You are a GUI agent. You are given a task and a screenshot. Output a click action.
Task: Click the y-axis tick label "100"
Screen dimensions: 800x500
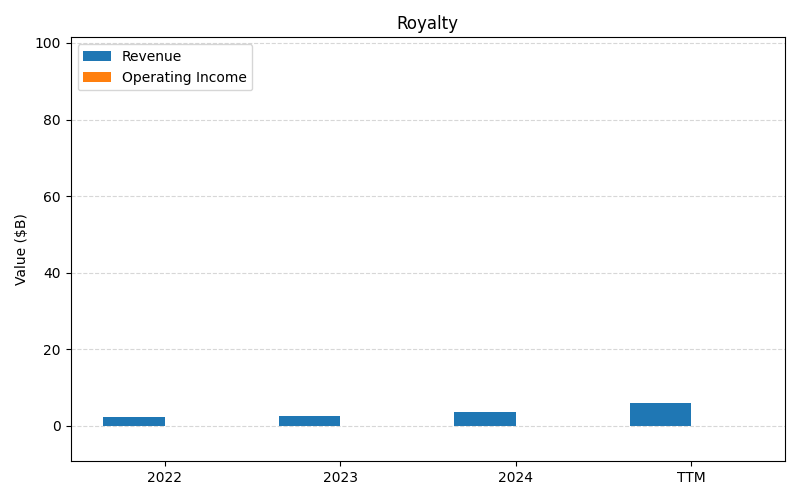tap(47, 43)
